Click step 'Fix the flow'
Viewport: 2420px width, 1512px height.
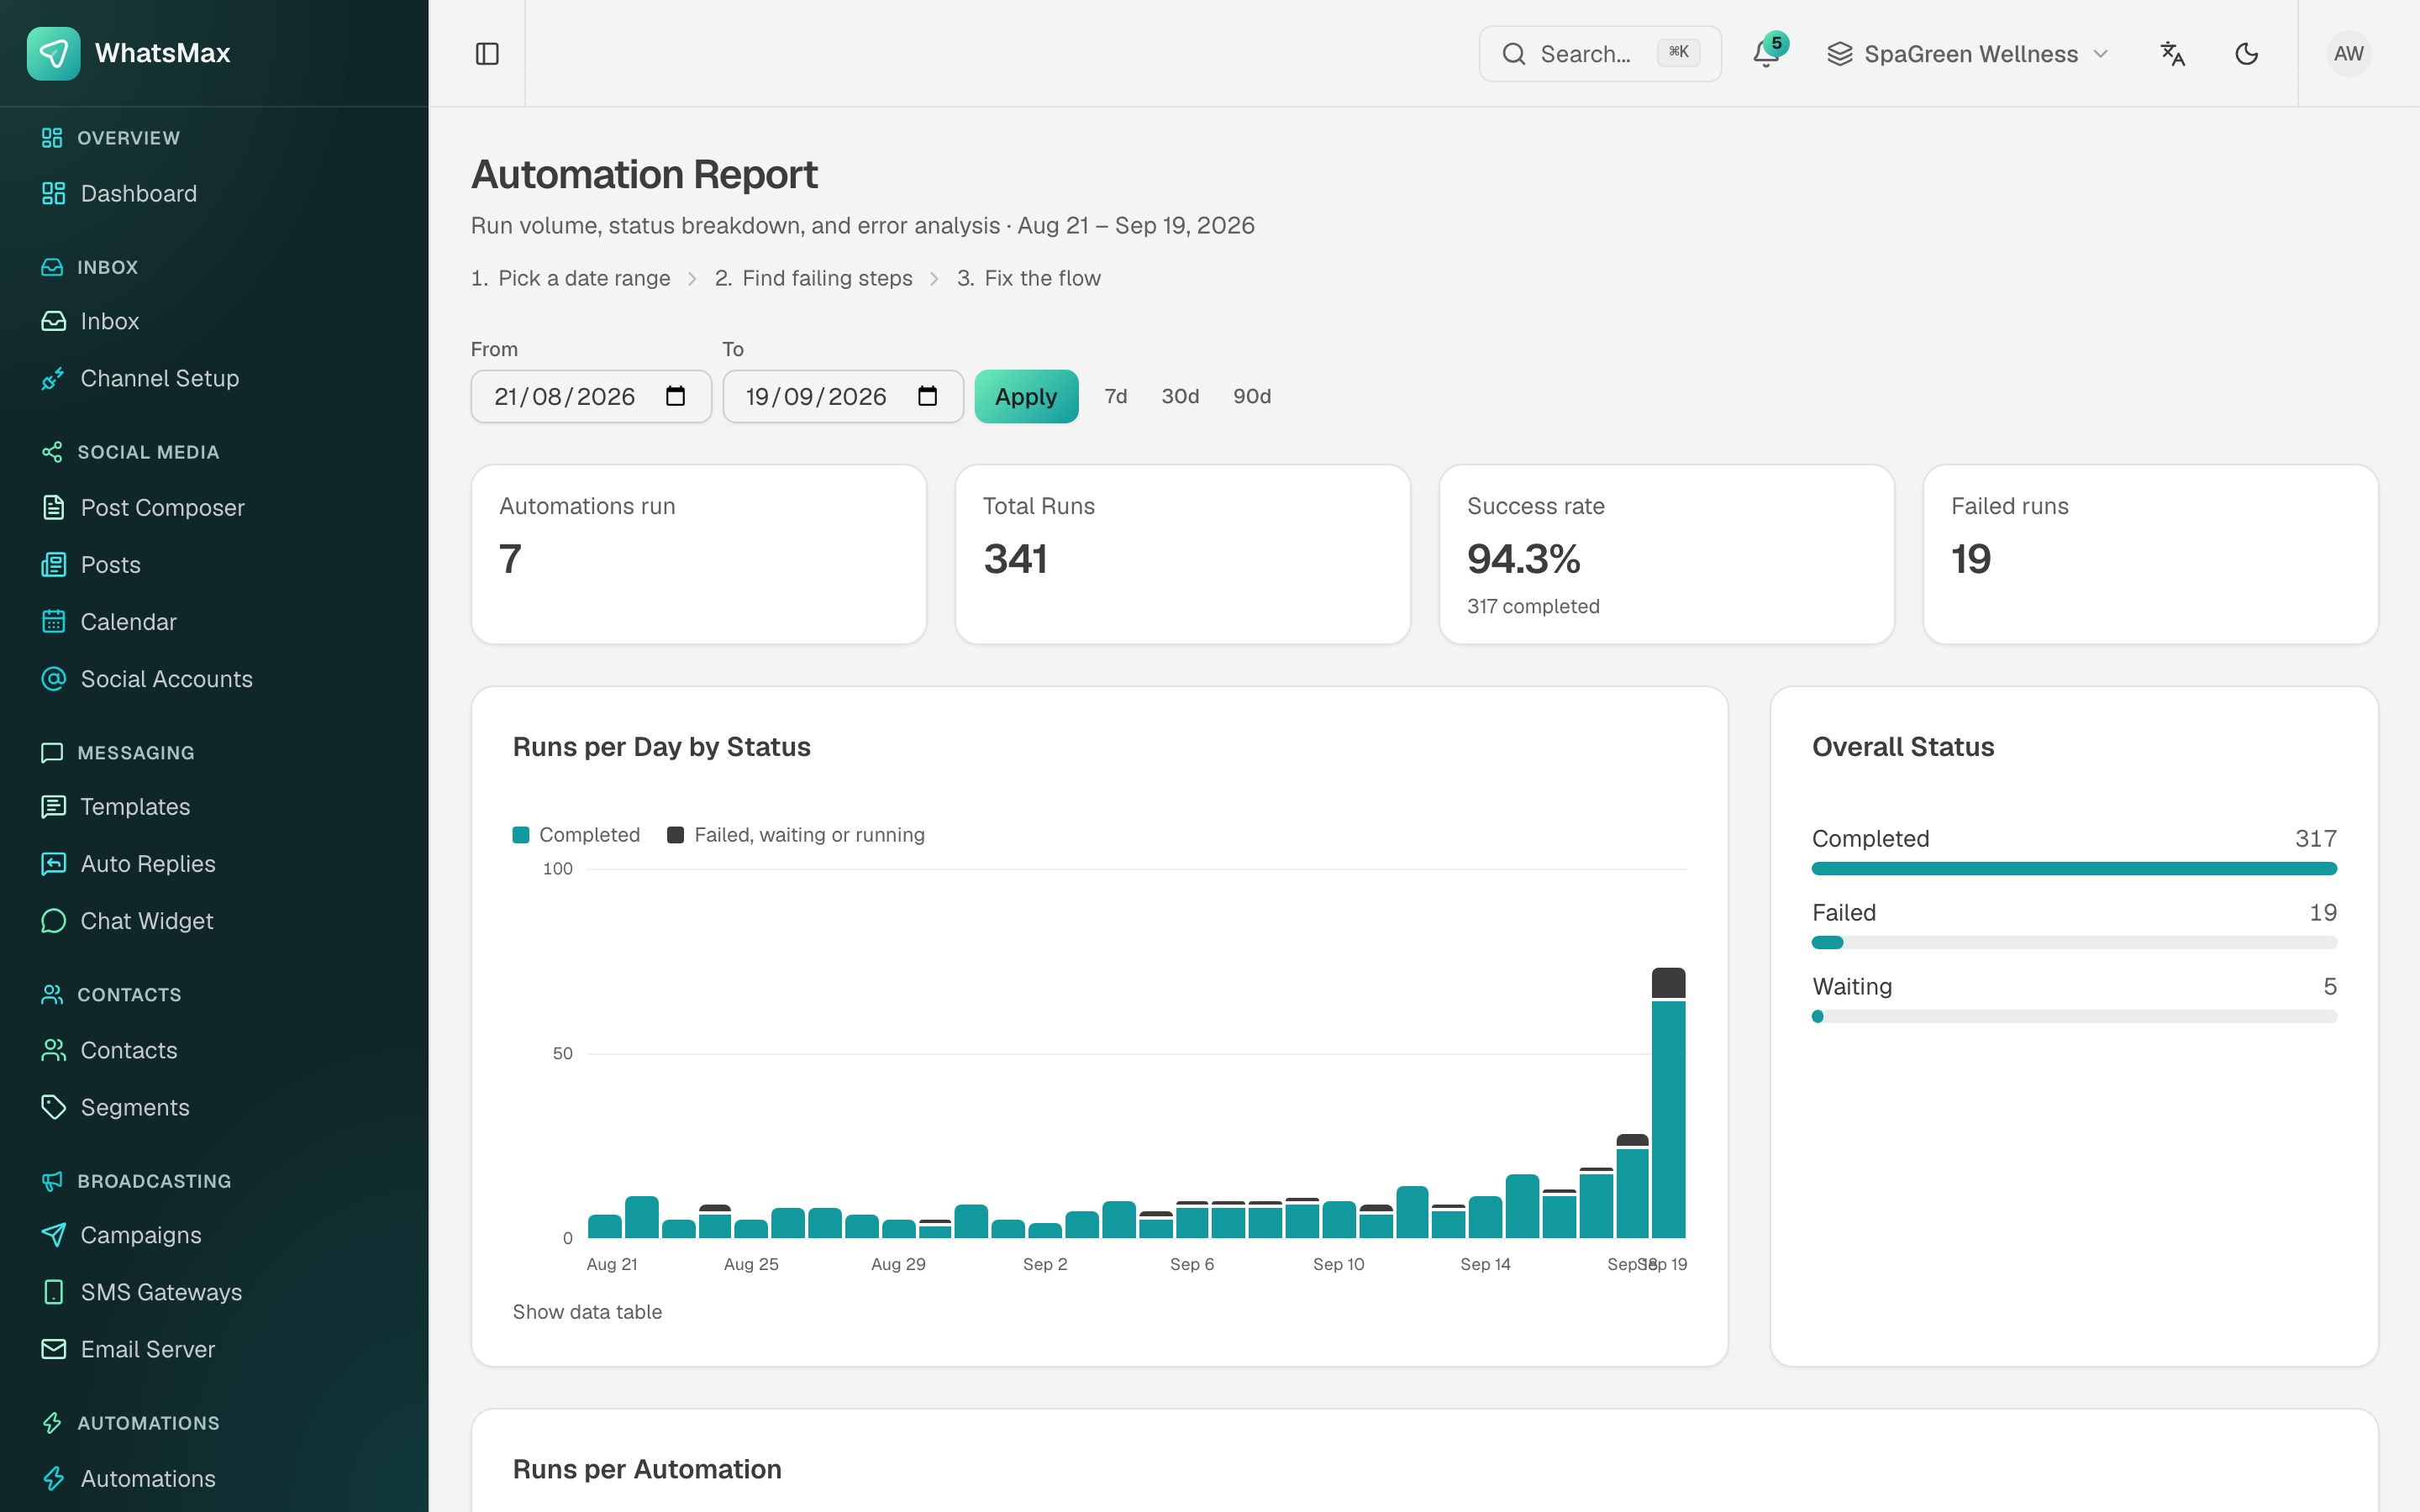[x=1042, y=278]
